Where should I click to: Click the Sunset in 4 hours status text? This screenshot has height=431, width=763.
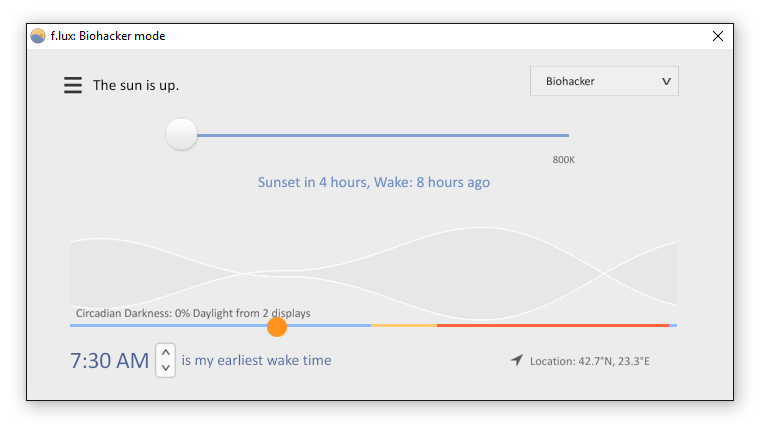point(374,182)
